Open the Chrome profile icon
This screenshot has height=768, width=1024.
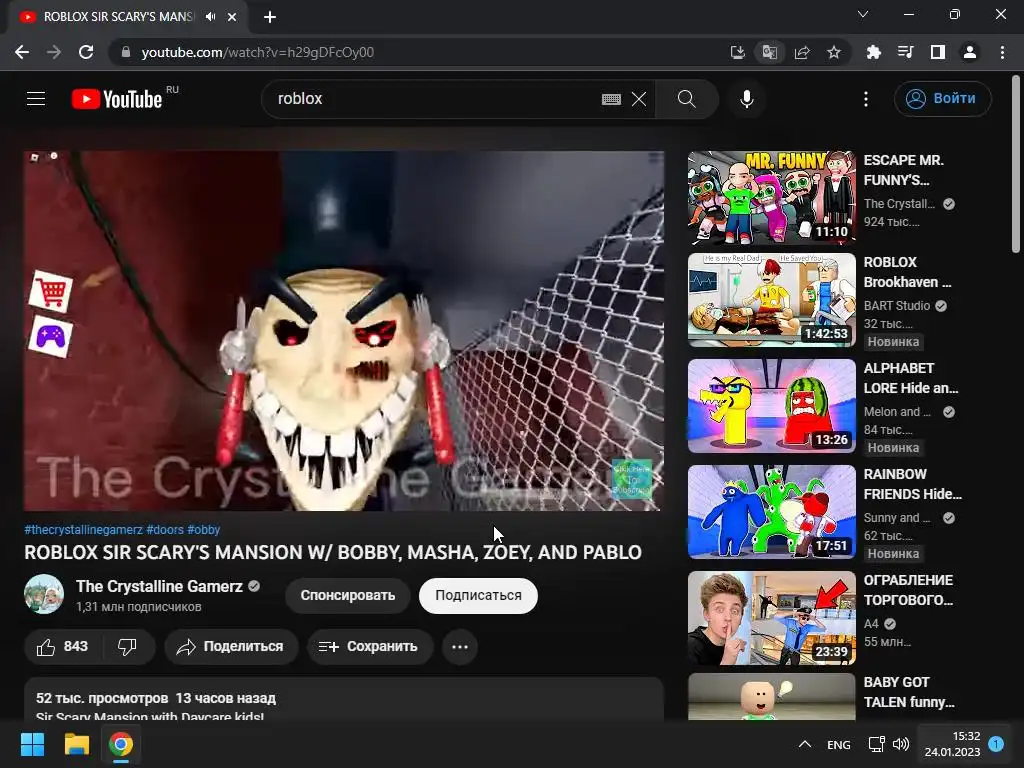click(970, 52)
